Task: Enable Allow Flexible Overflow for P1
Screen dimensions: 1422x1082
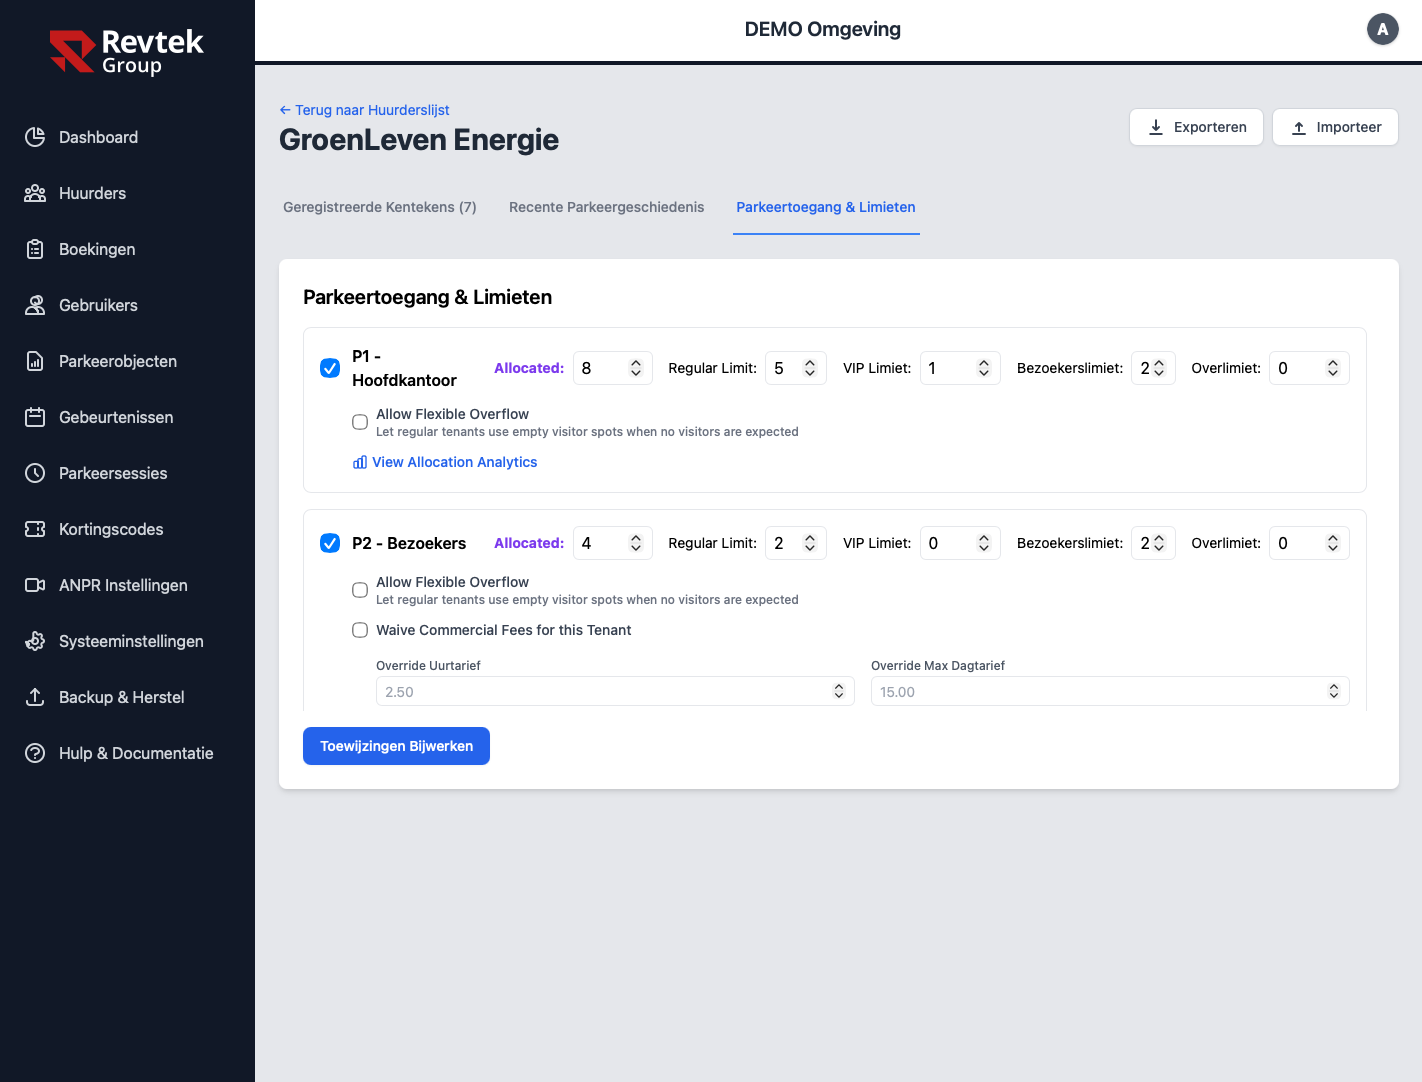Action: point(360,422)
